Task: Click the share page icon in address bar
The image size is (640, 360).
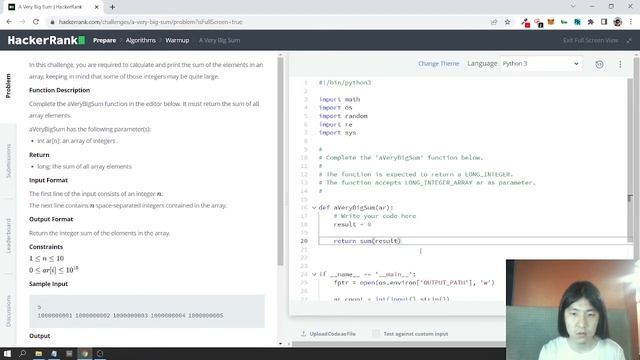Action: point(494,22)
